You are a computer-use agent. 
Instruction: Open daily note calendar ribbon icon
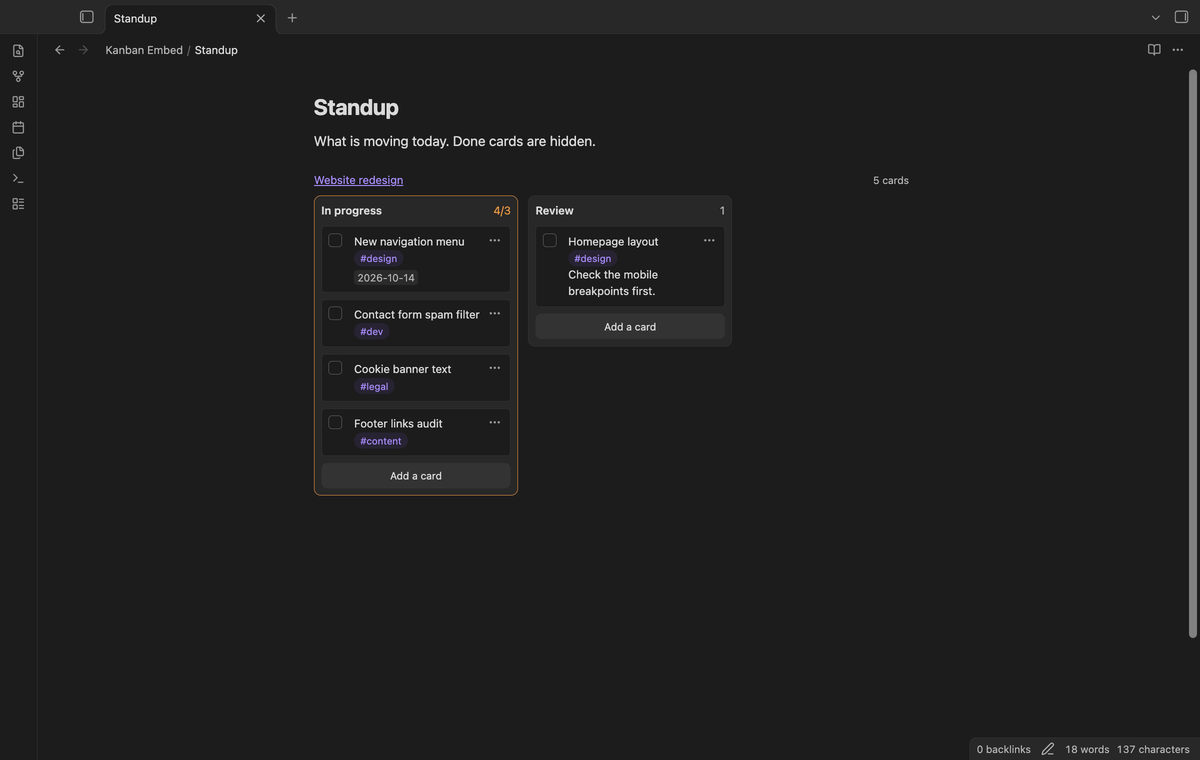[18, 127]
